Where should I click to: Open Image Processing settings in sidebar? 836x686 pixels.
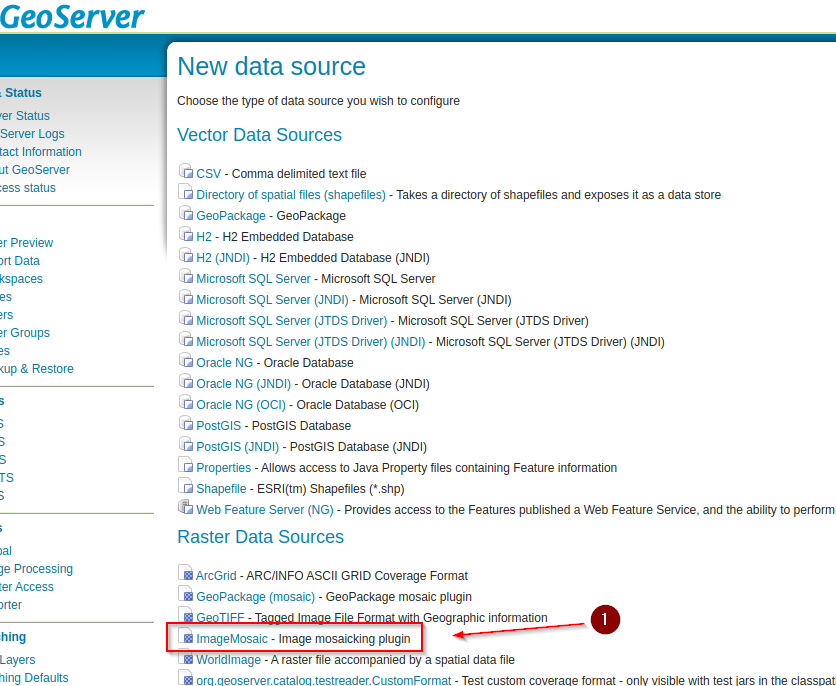point(36,569)
